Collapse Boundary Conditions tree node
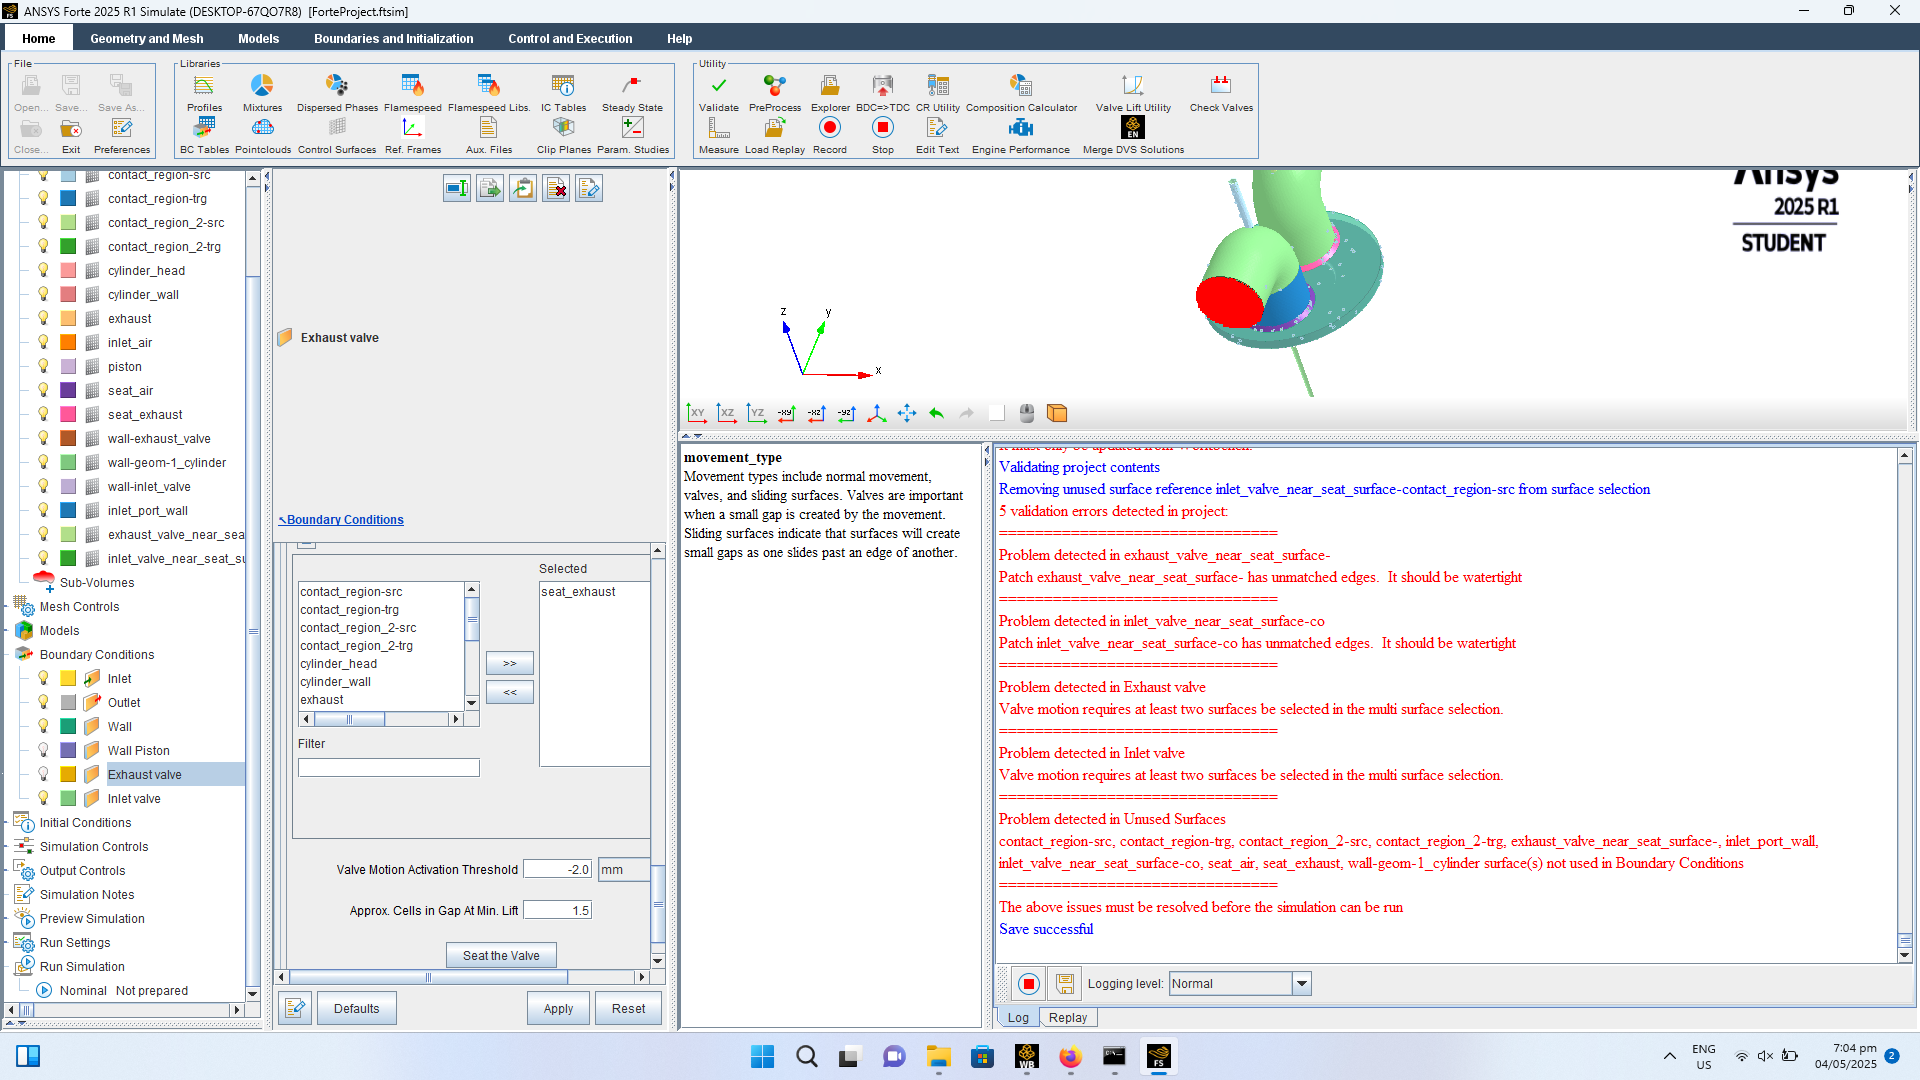1920x1080 pixels. pyautogui.click(x=7, y=654)
